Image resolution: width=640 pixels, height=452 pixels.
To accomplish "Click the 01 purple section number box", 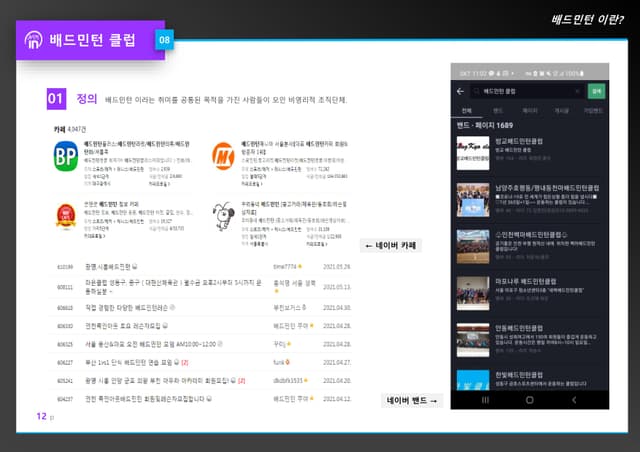I will pos(56,98).
